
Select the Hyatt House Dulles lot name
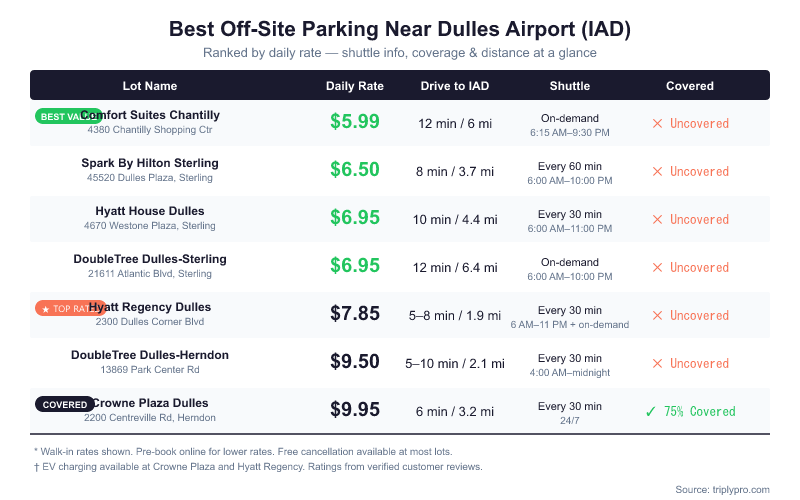150,211
